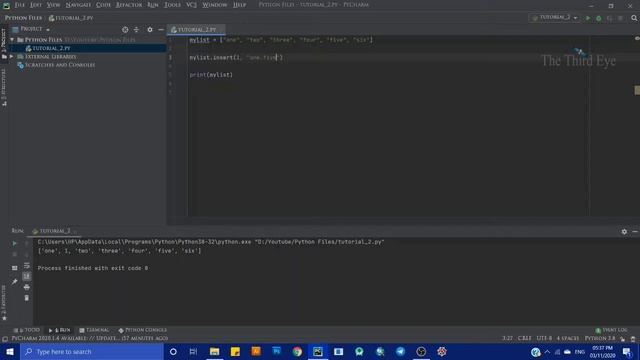Open Windows Task View

click(193, 351)
